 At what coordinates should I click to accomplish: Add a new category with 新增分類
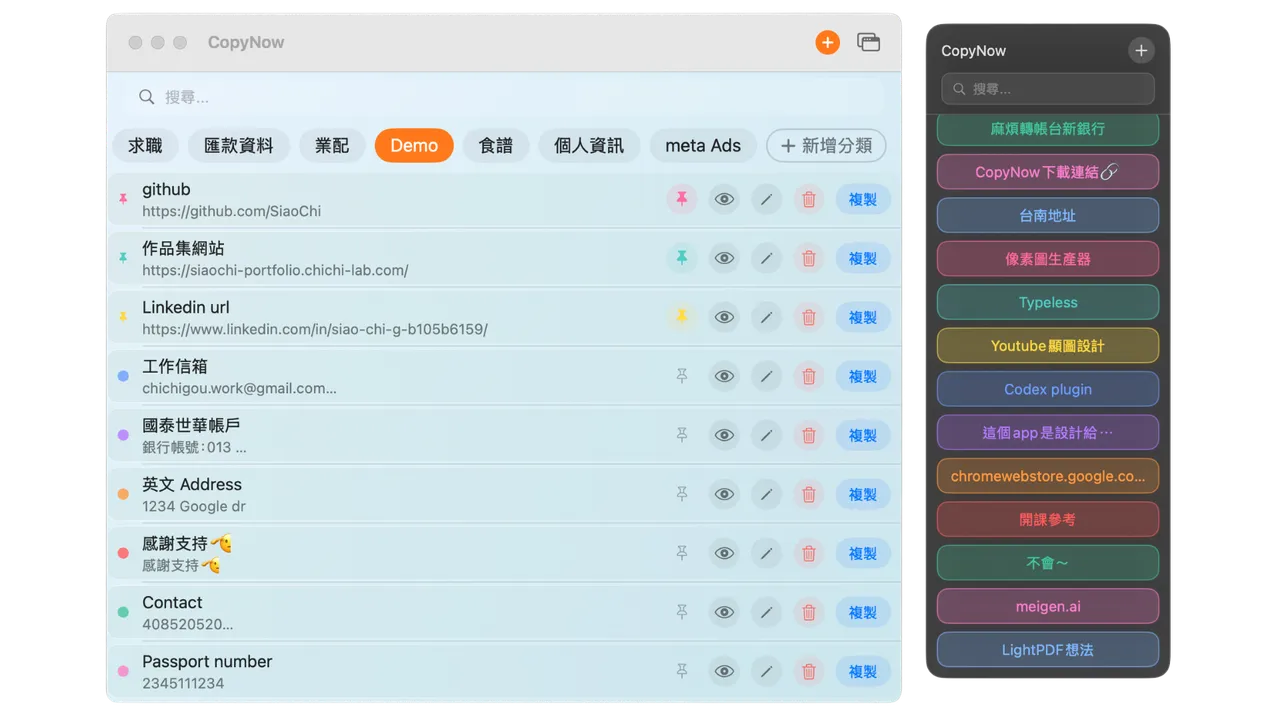pos(826,145)
